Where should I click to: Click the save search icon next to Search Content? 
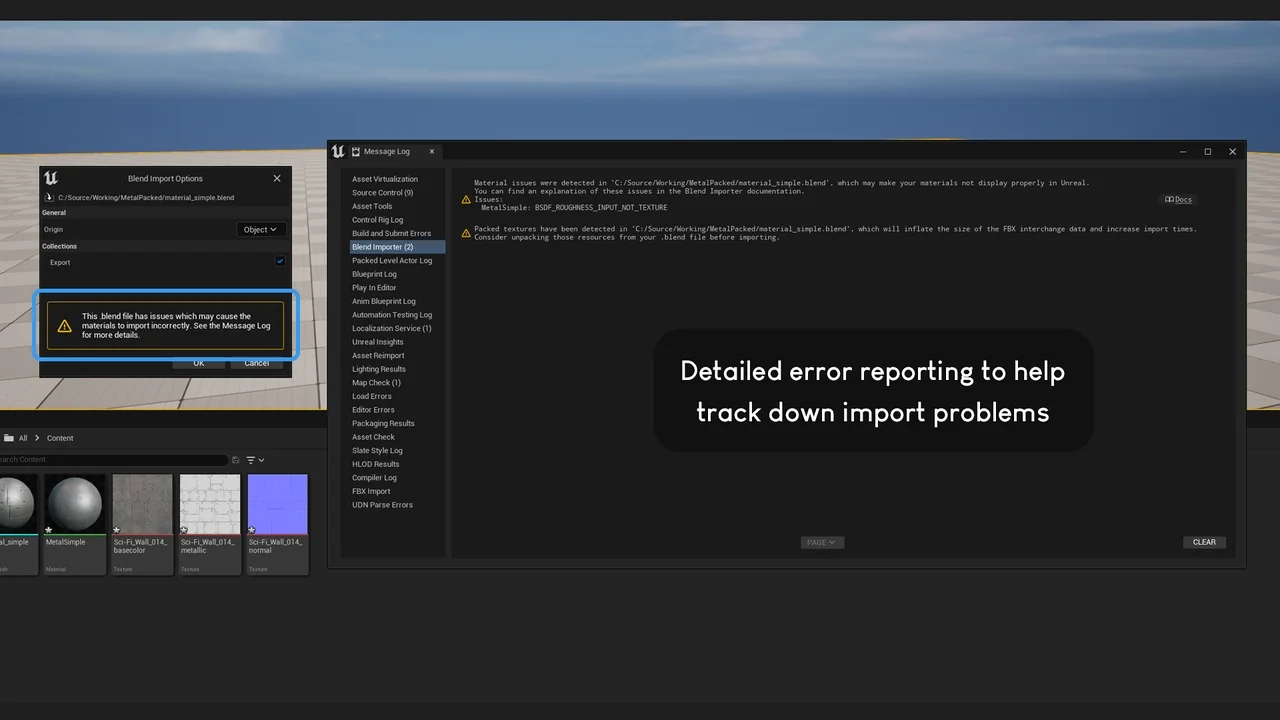point(236,460)
